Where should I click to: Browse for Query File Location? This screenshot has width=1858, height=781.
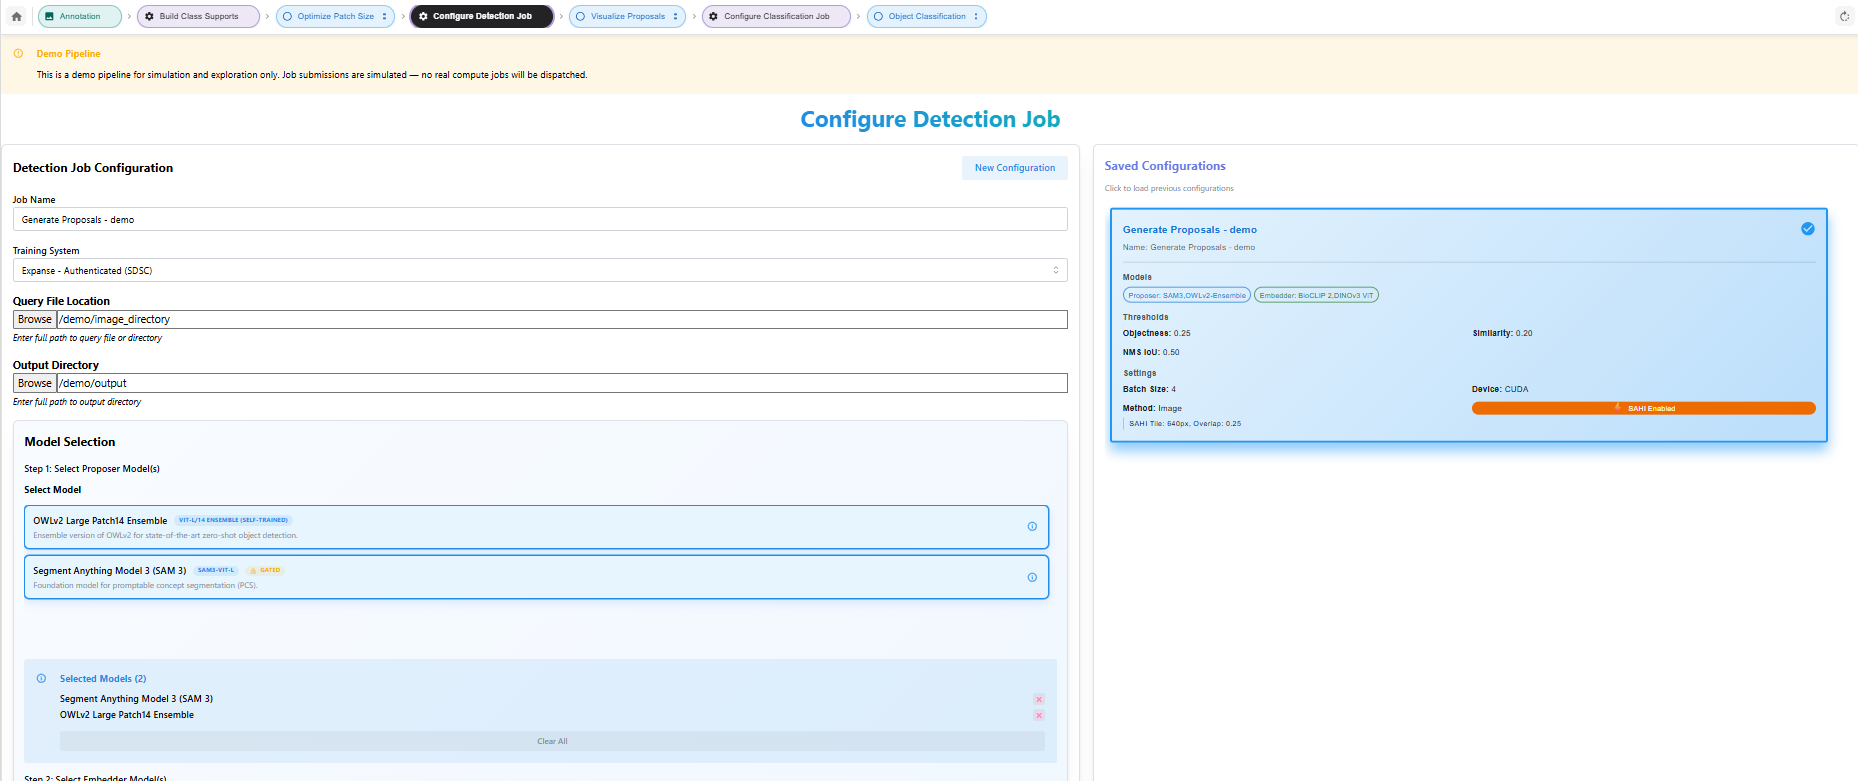pos(35,319)
